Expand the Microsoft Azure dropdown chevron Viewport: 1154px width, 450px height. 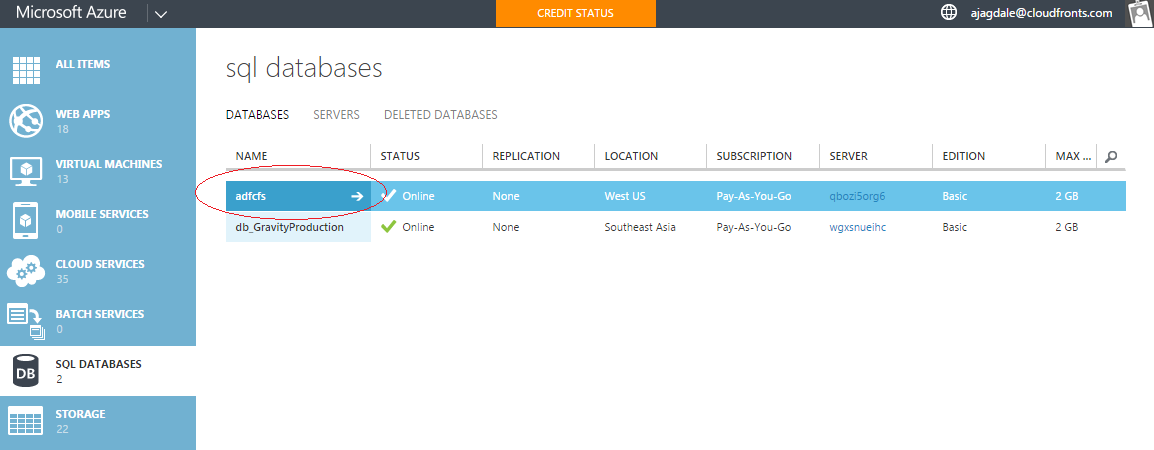click(x=162, y=13)
